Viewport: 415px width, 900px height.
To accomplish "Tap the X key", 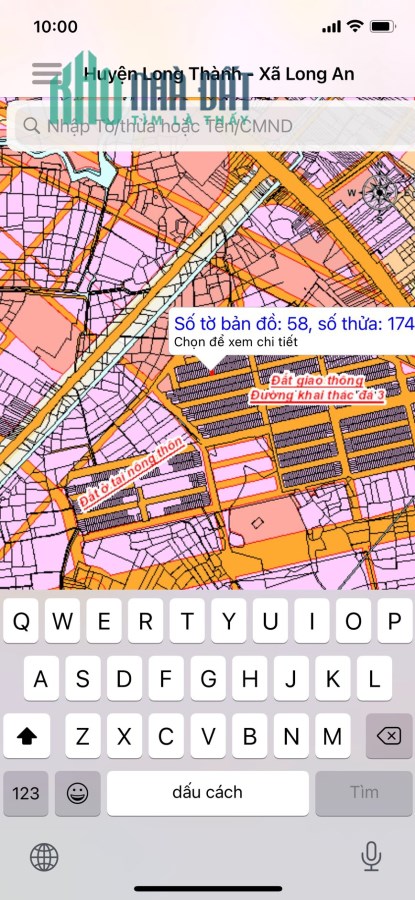I will [125, 736].
